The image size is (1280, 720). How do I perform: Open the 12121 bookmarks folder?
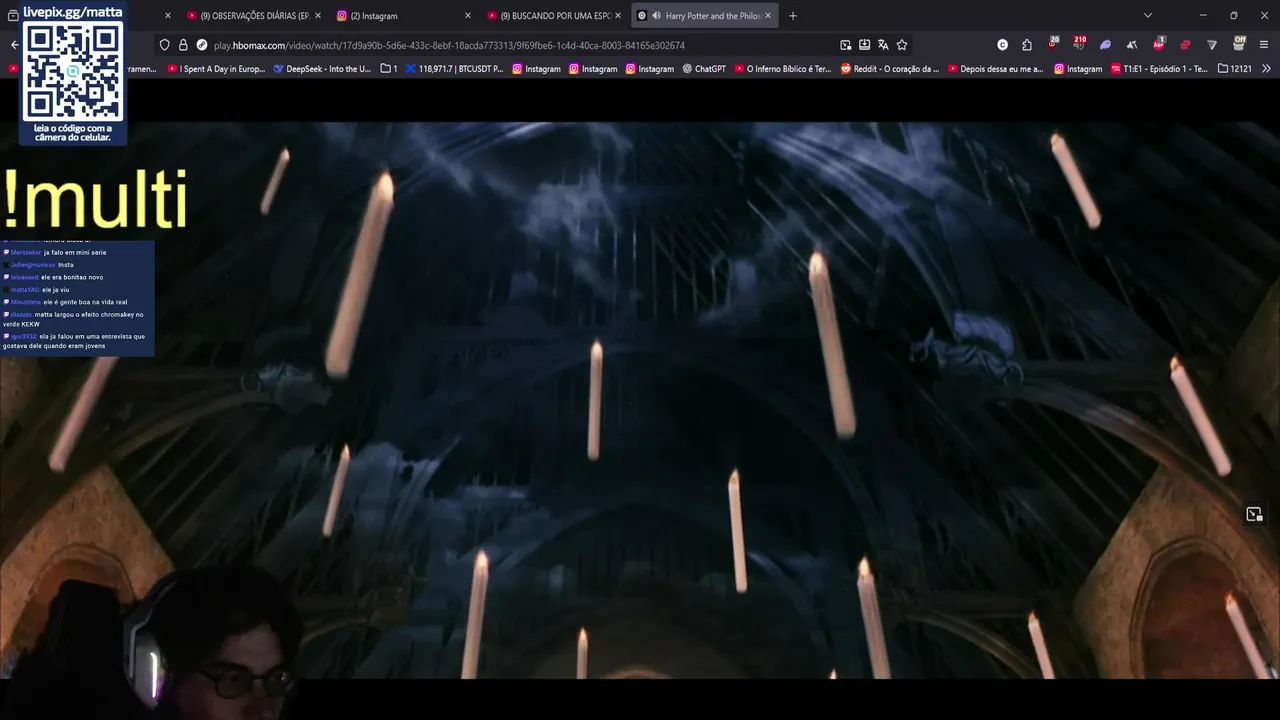[x=1234, y=69]
